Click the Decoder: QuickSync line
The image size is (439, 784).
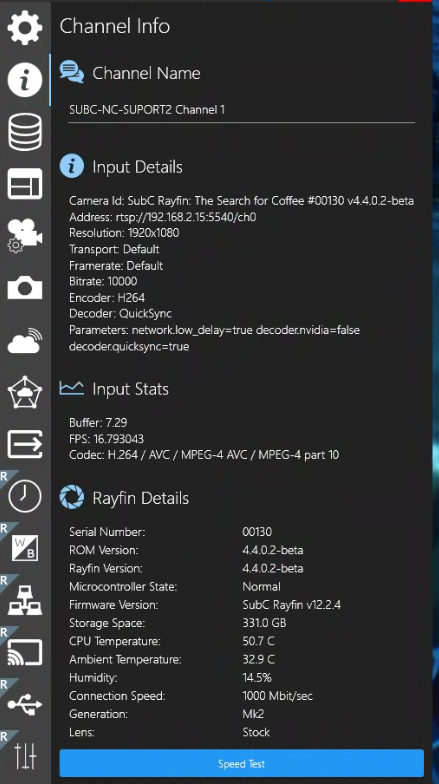coord(120,314)
